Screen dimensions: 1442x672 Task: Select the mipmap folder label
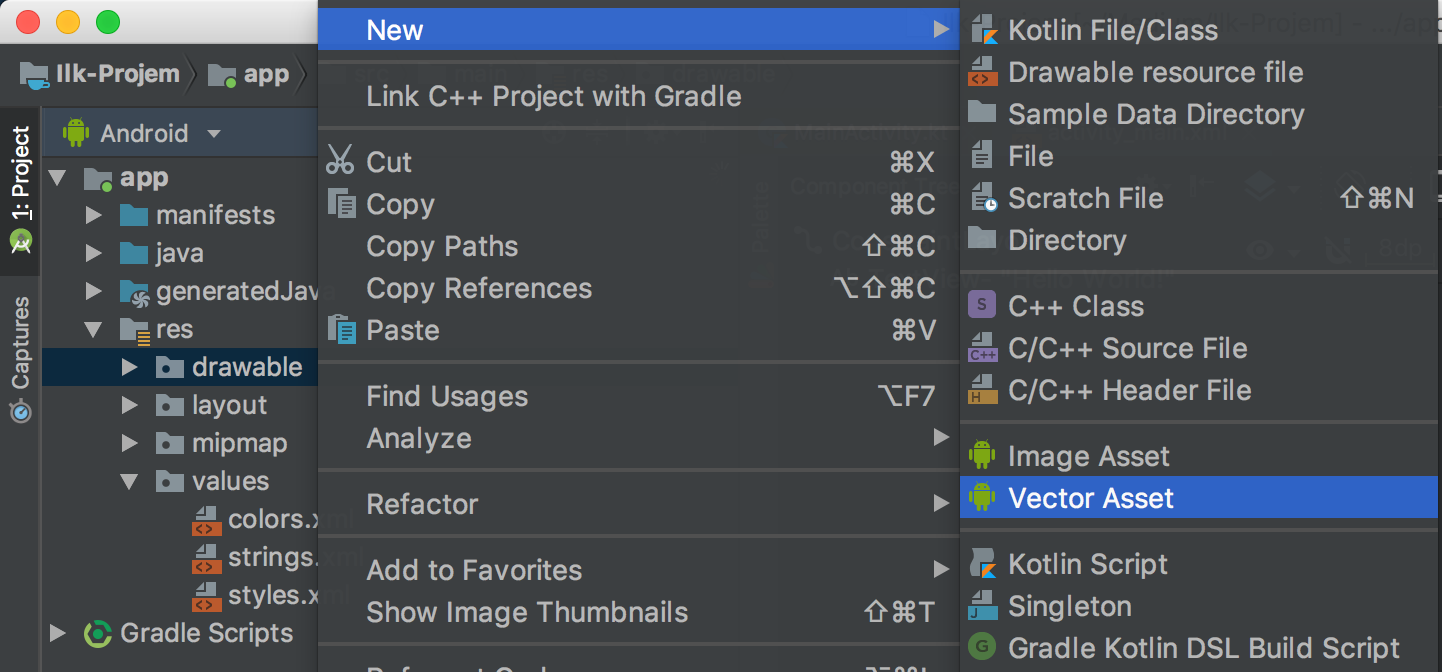(240, 443)
